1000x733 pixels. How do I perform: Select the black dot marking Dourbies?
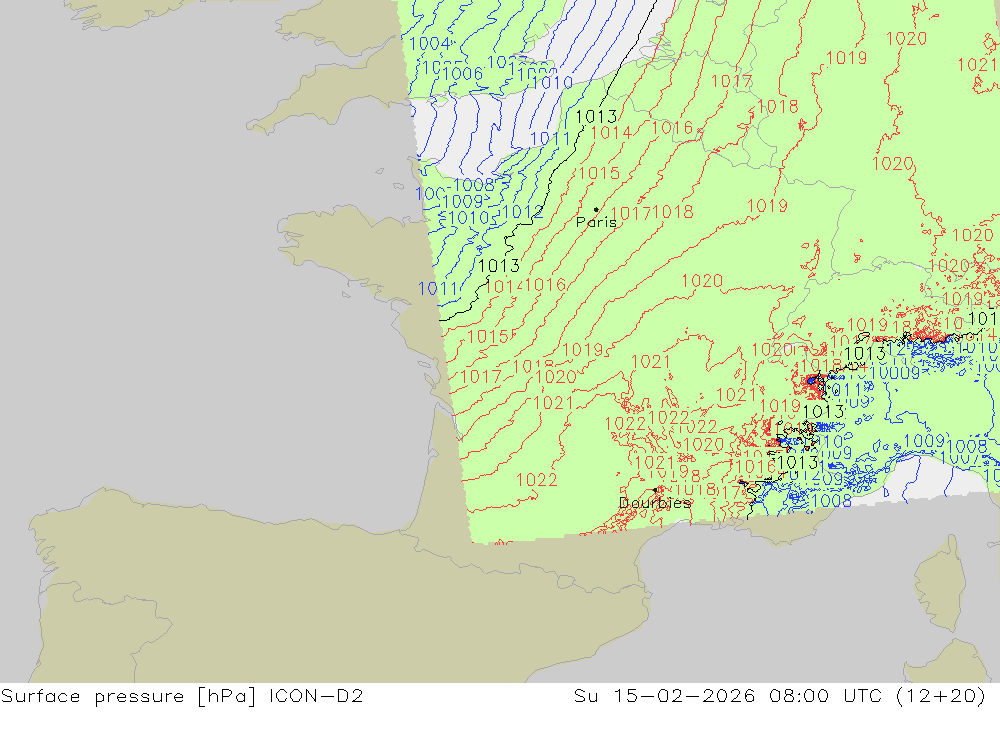tap(655, 490)
